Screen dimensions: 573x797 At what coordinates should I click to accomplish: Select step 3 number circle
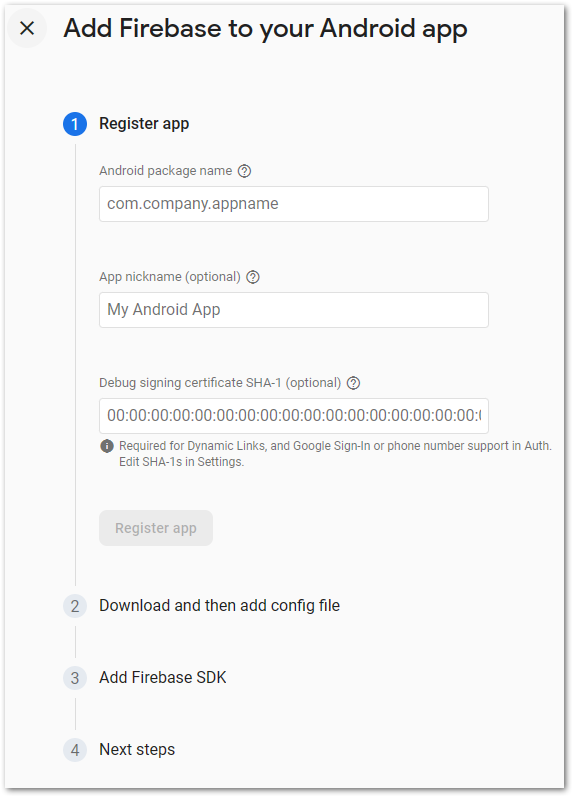click(x=75, y=678)
